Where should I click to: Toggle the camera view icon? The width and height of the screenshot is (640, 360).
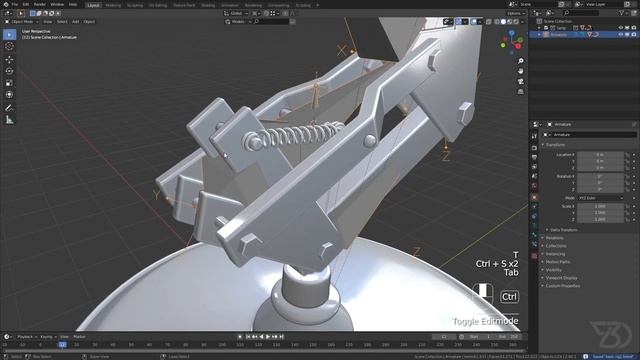pyautogui.click(x=520, y=81)
